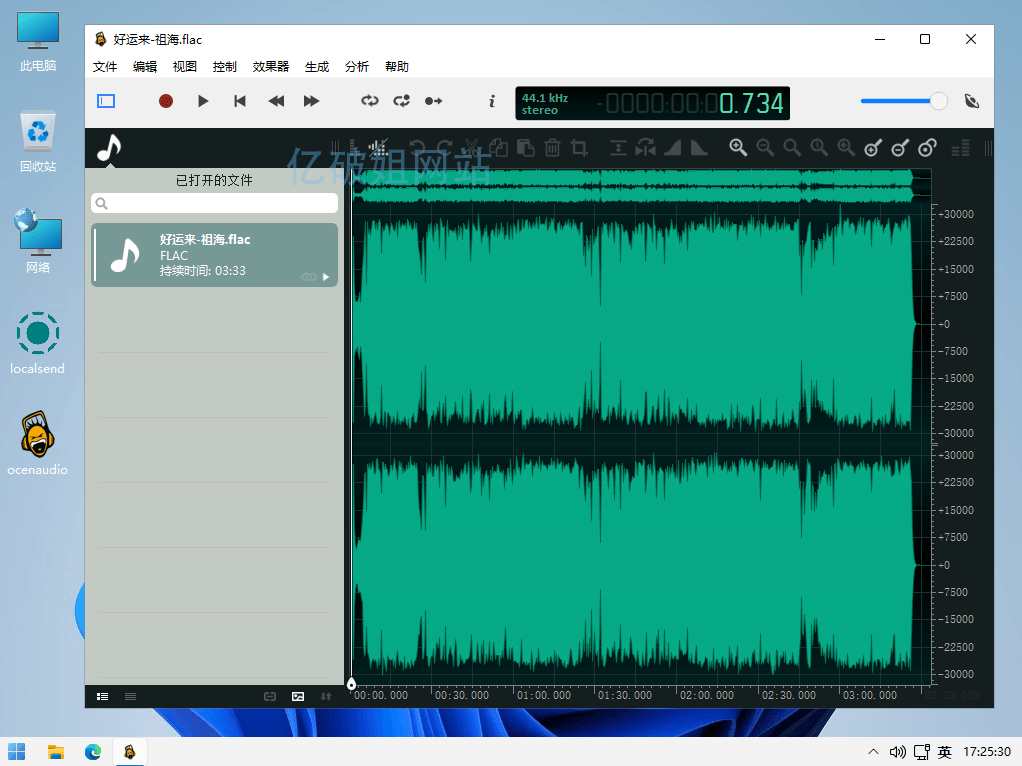1022x766 pixels.
Task: Click the zoom in magnifier icon
Action: 738,148
